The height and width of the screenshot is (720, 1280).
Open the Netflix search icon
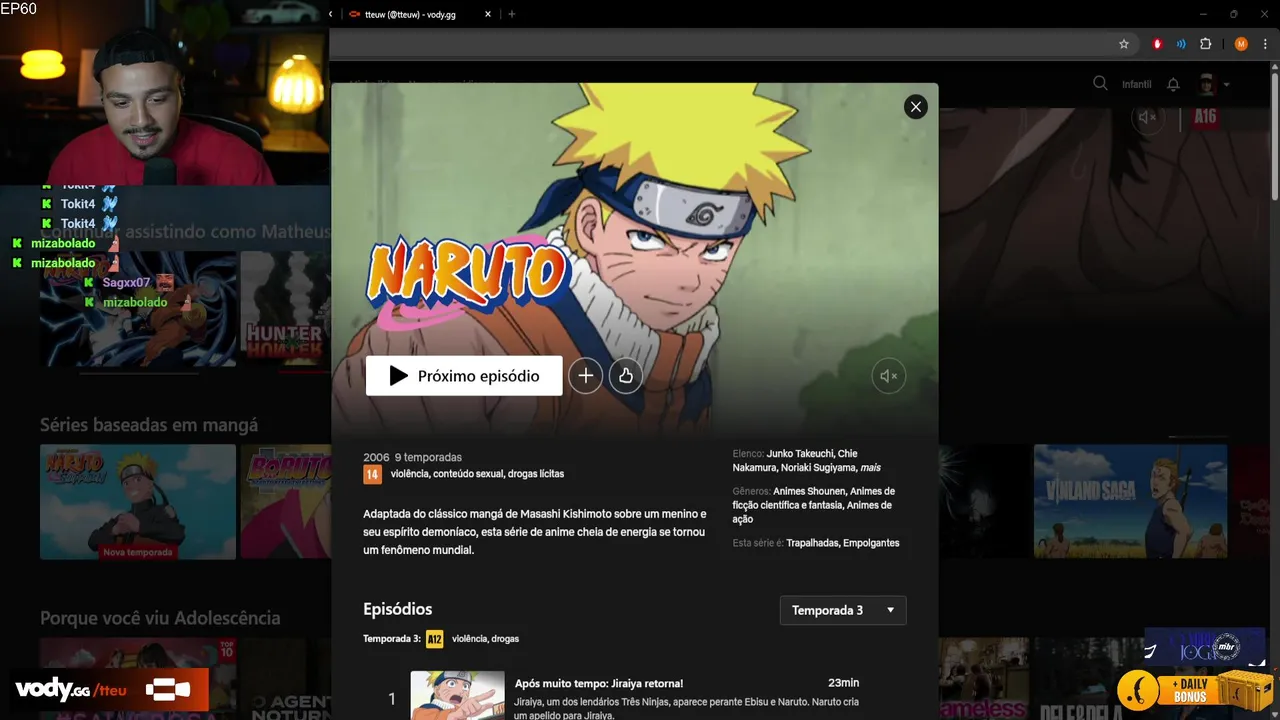(x=1100, y=84)
